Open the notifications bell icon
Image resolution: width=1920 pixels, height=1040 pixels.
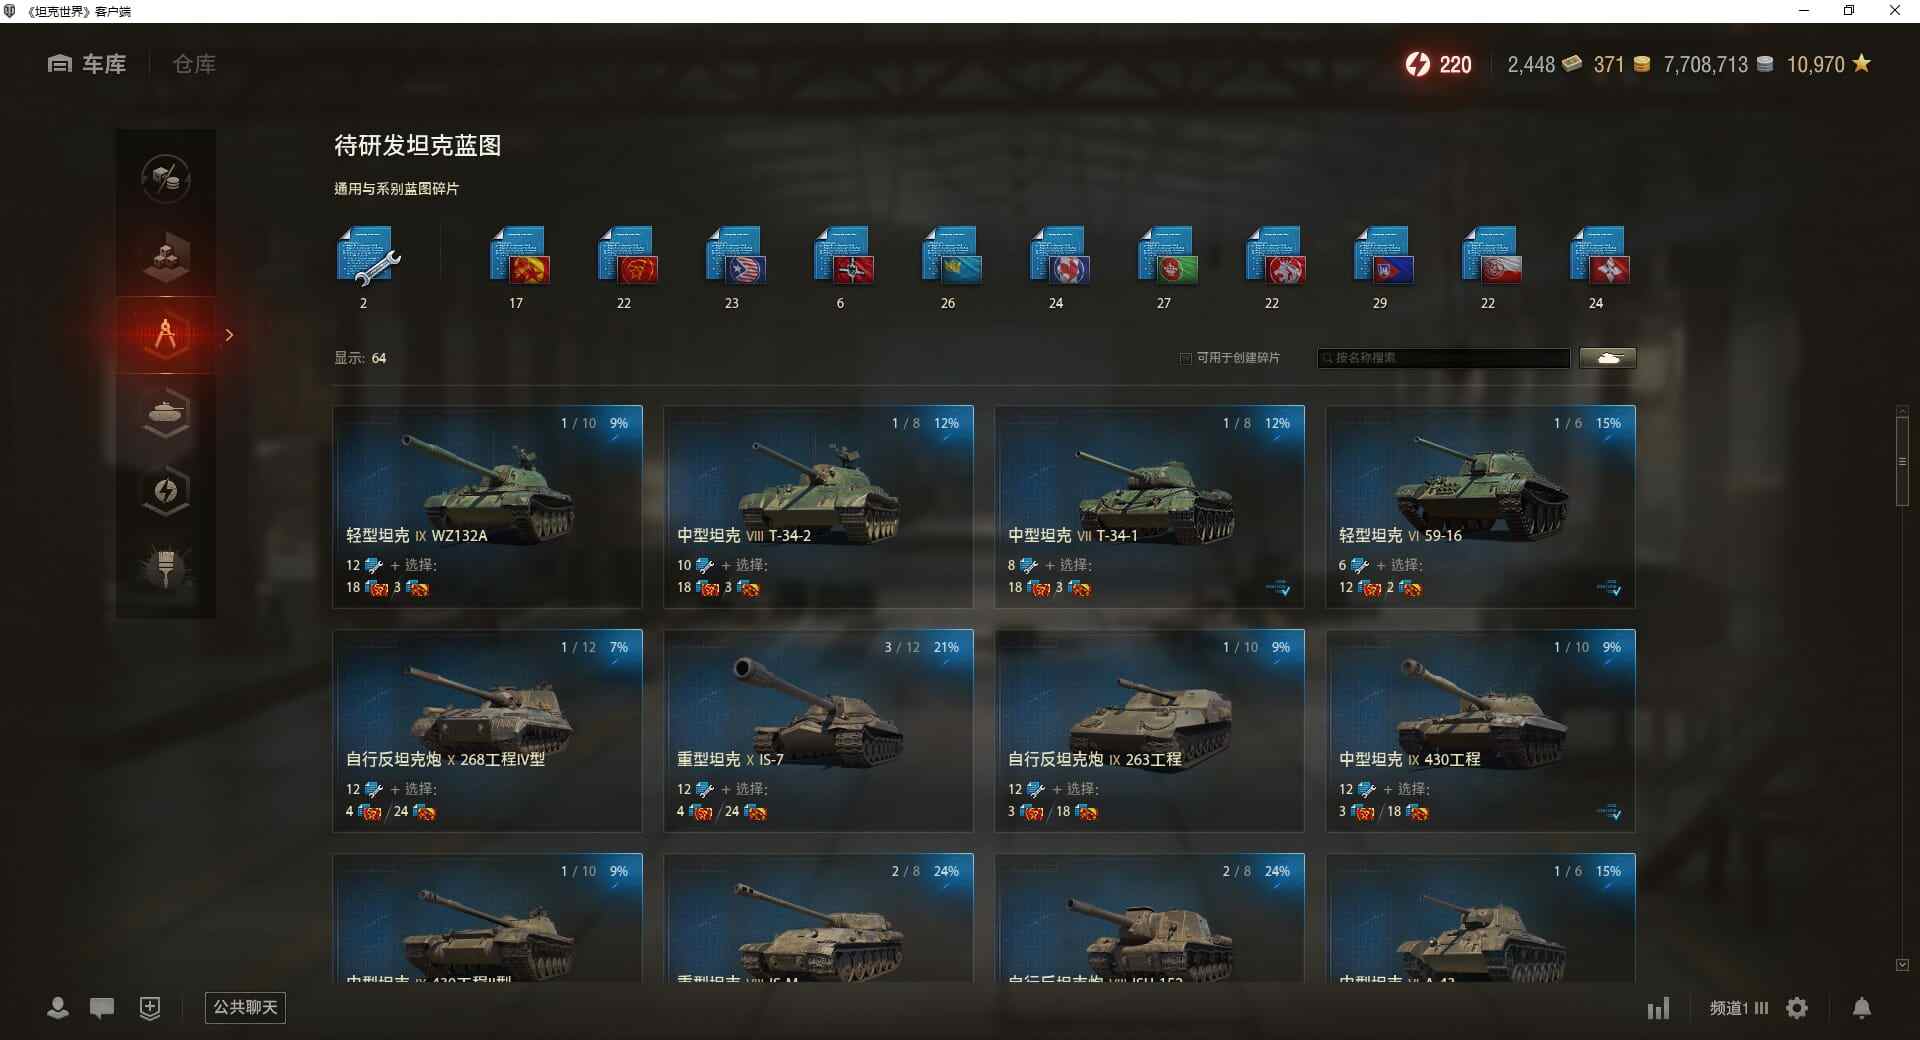tap(1862, 1008)
